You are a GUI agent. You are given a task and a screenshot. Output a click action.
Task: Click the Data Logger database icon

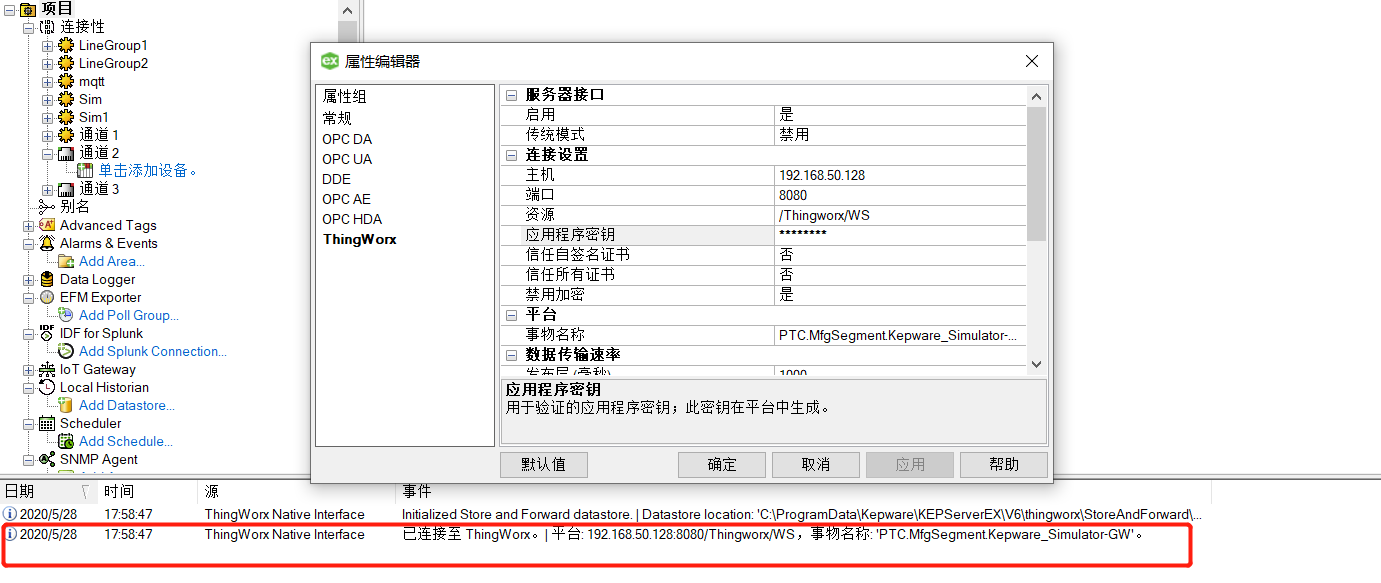(x=47, y=280)
